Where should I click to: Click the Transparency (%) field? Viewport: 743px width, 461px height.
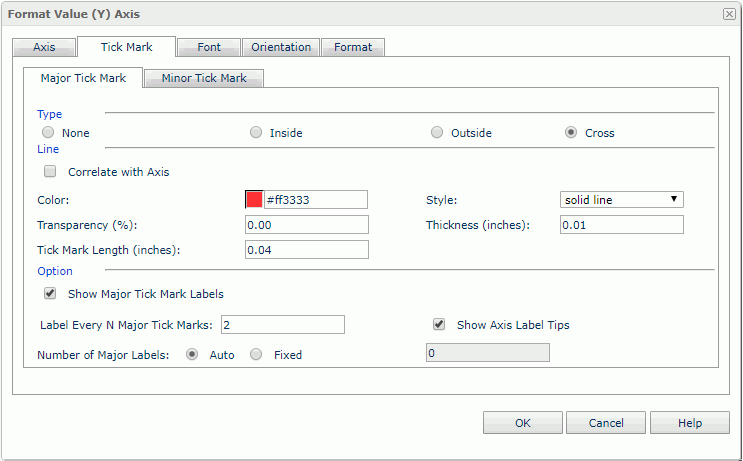pyautogui.click(x=307, y=225)
